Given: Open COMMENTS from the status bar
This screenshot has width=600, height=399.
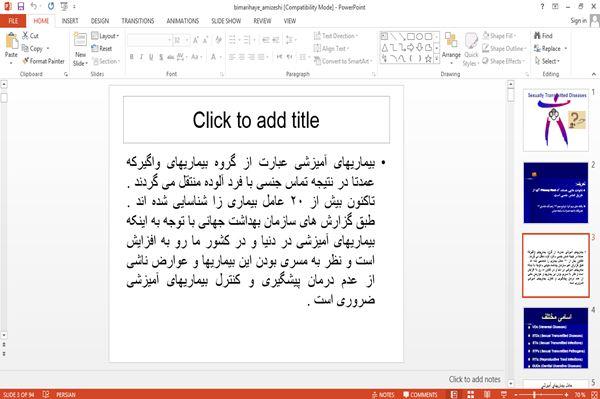Looking at the screenshot, I should pos(420,394).
